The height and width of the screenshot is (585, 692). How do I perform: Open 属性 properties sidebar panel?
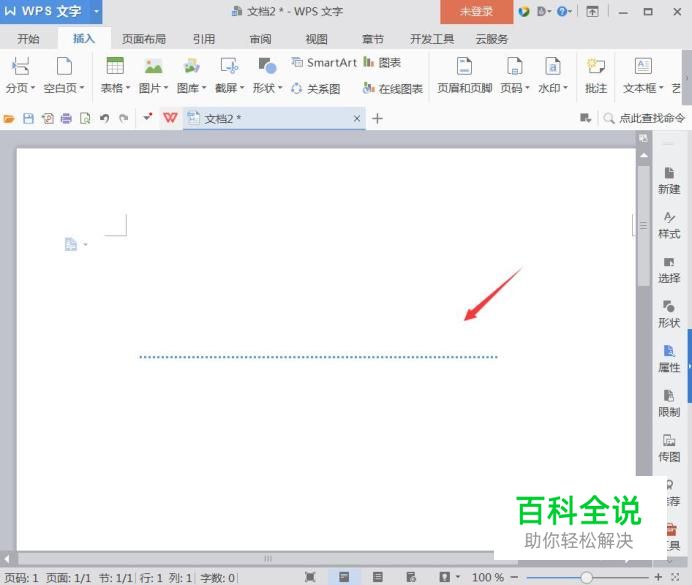coord(669,359)
